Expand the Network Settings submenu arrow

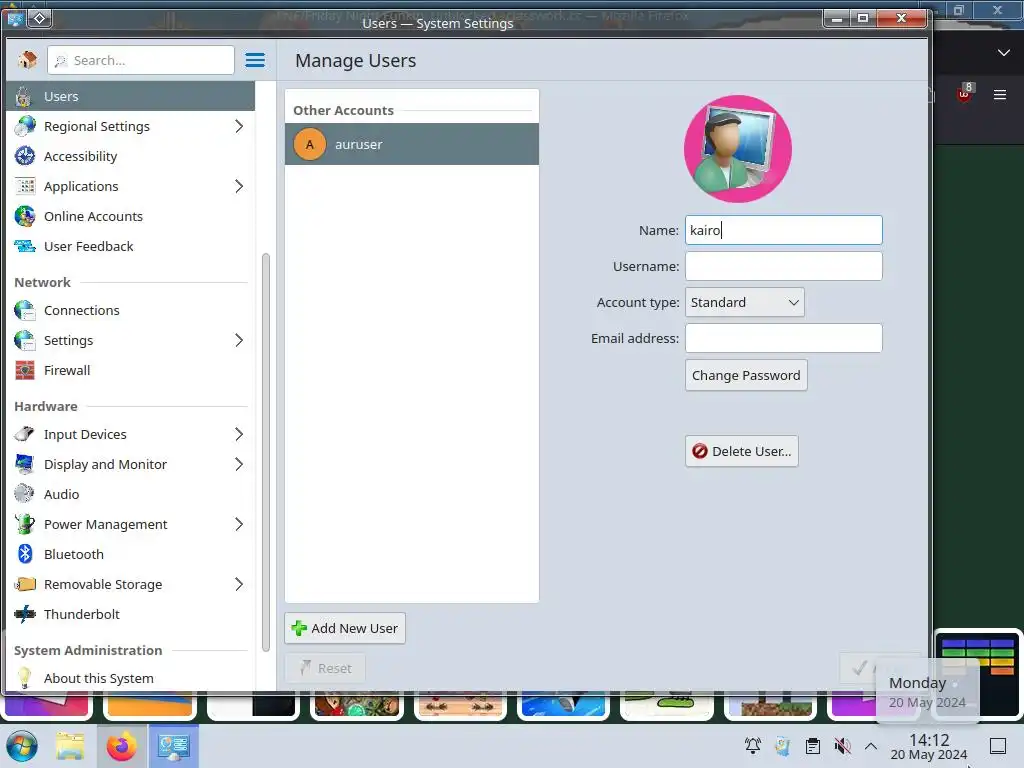[239, 340]
